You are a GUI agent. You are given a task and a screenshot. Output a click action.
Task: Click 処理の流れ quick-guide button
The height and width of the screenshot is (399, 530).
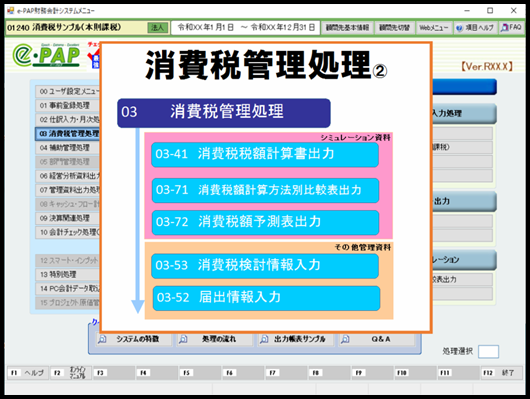(215, 339)
